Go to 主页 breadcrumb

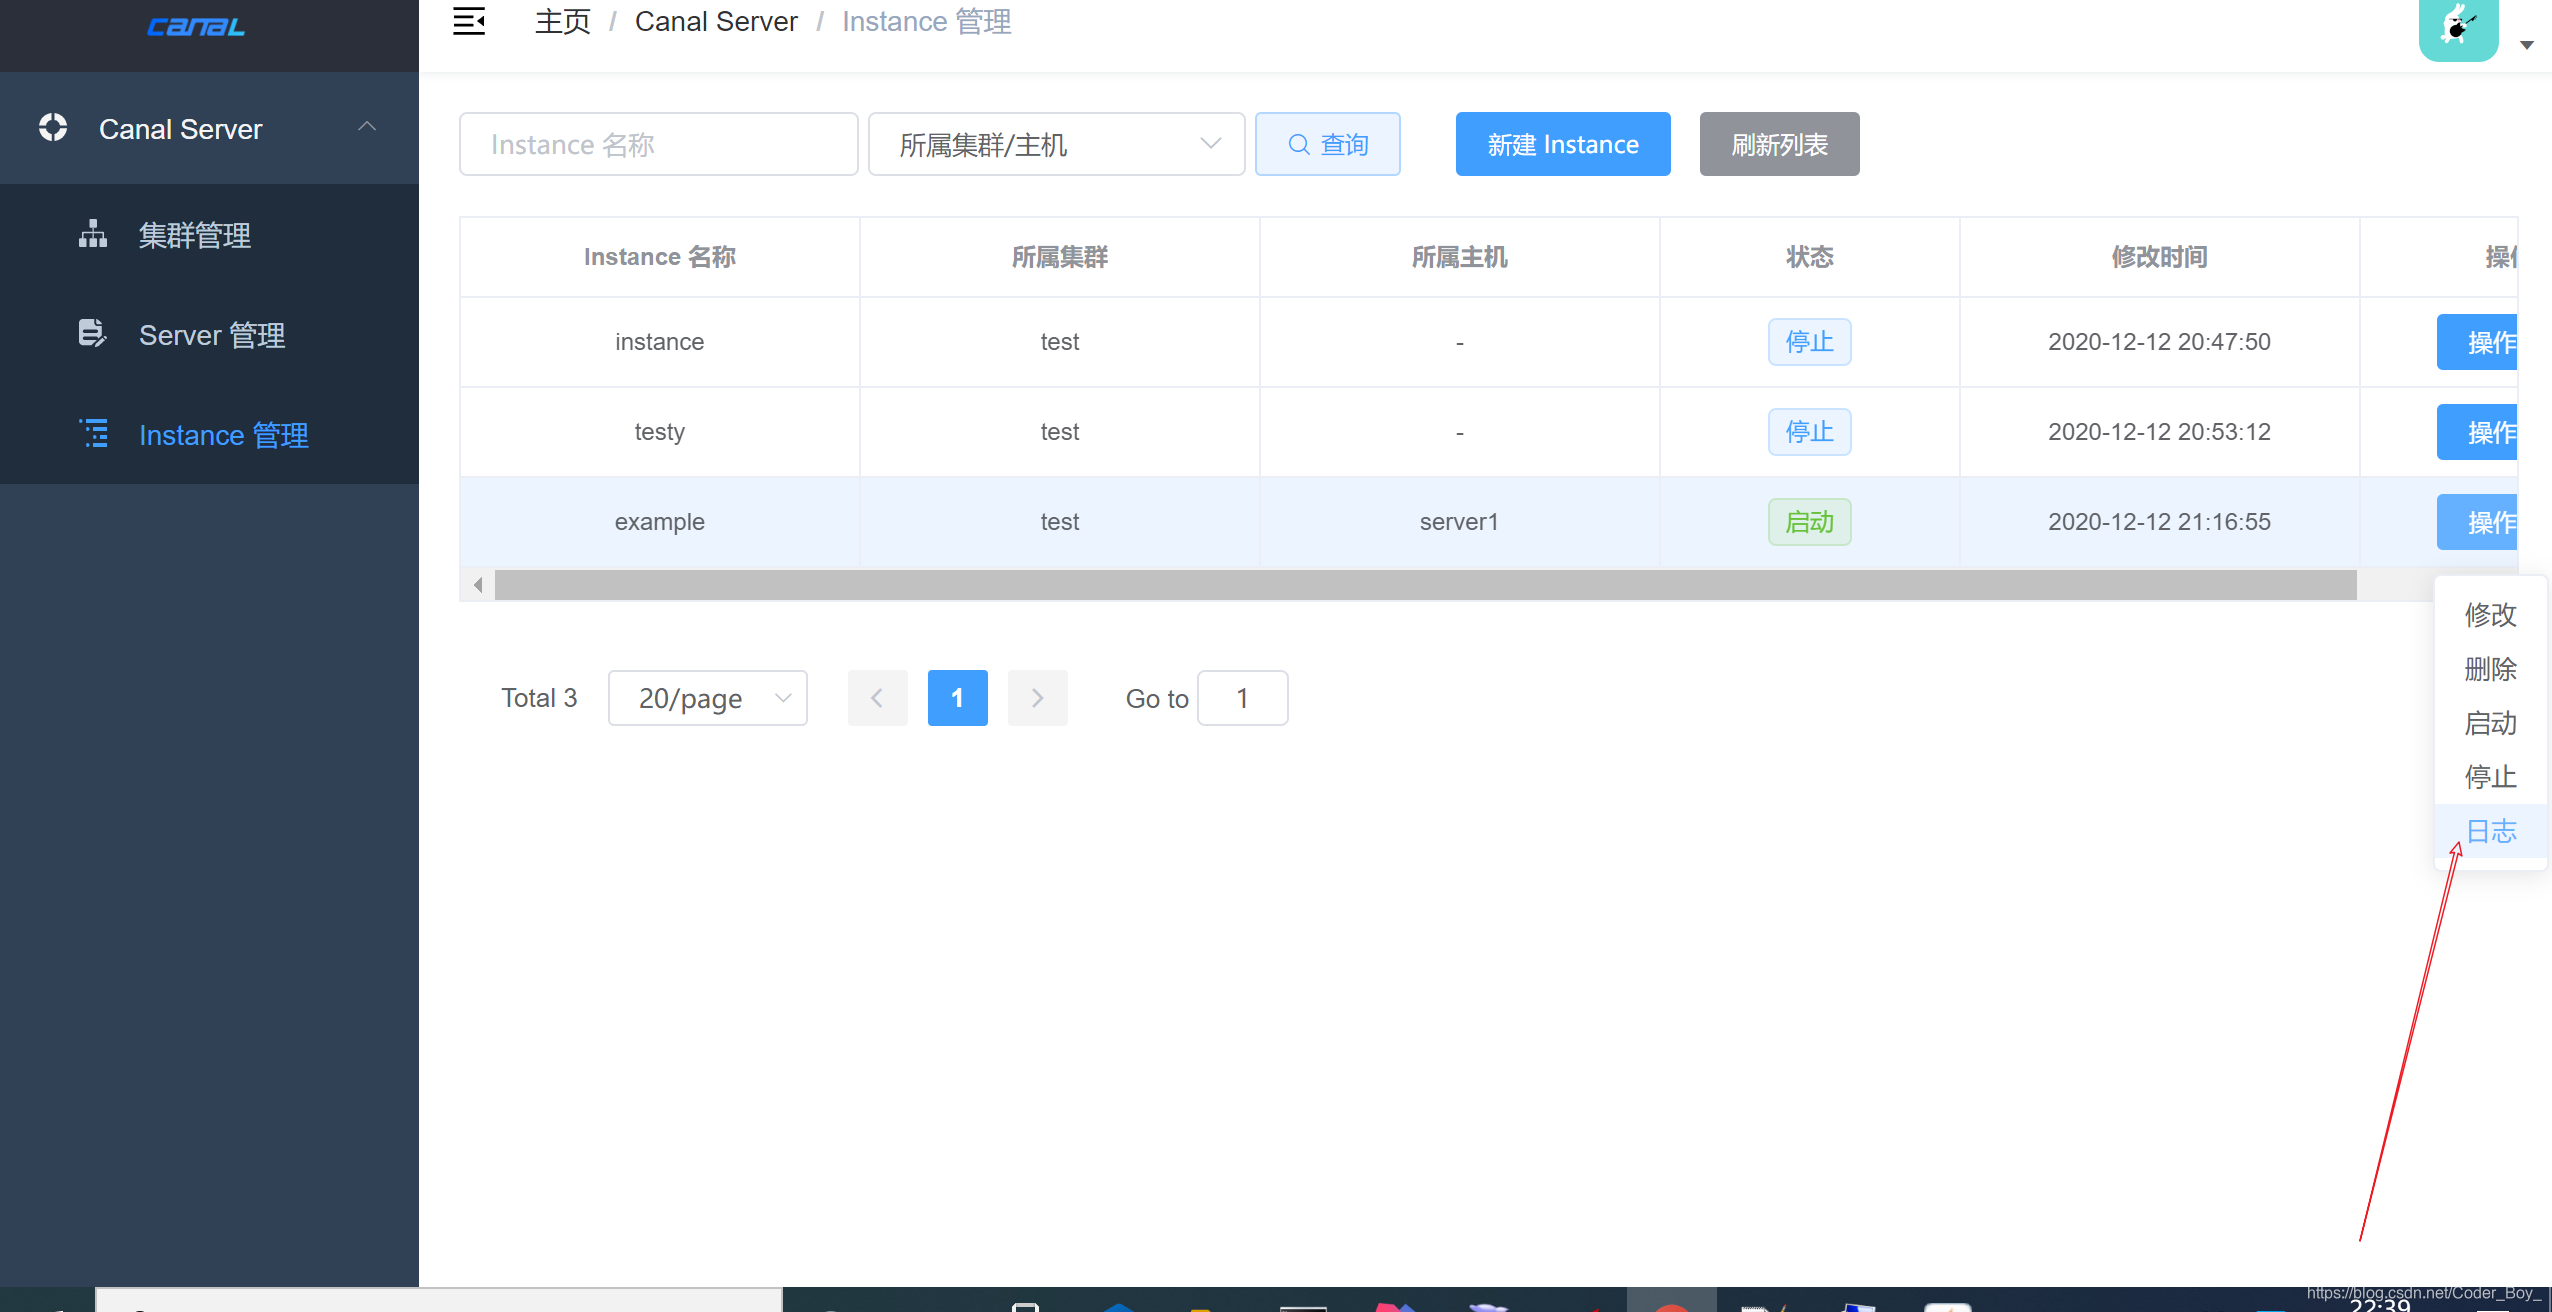click(x=563, y=22)
